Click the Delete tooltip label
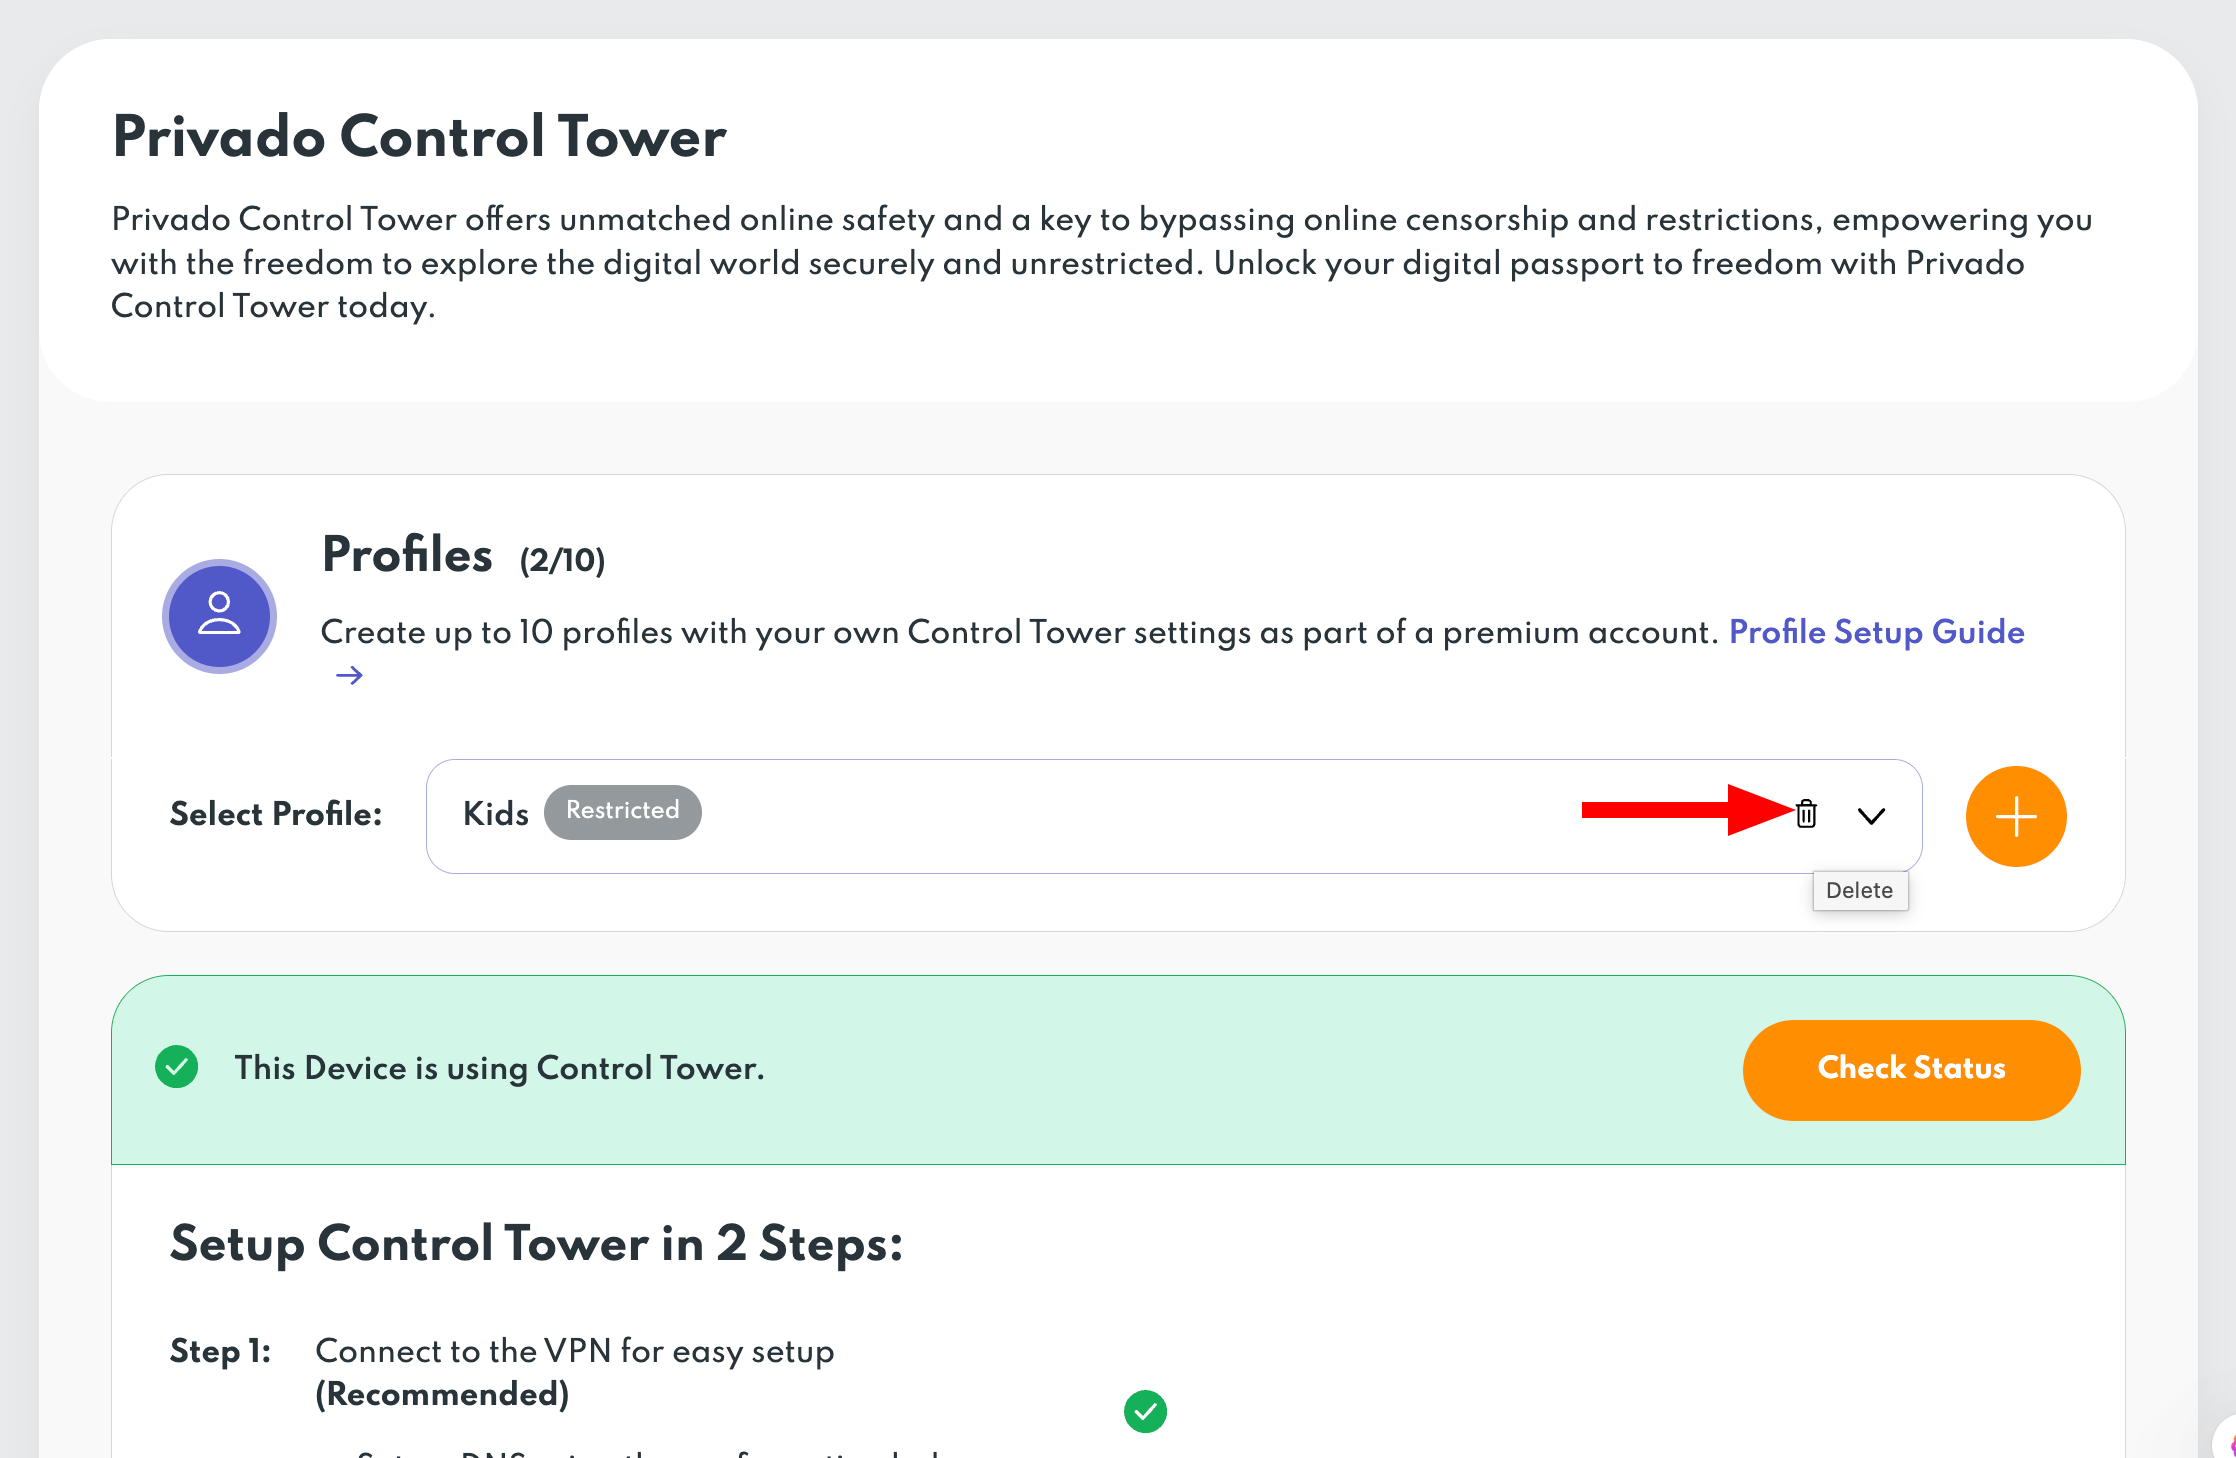Viewport: 2236px width, 1458px height. [1860, 890]
